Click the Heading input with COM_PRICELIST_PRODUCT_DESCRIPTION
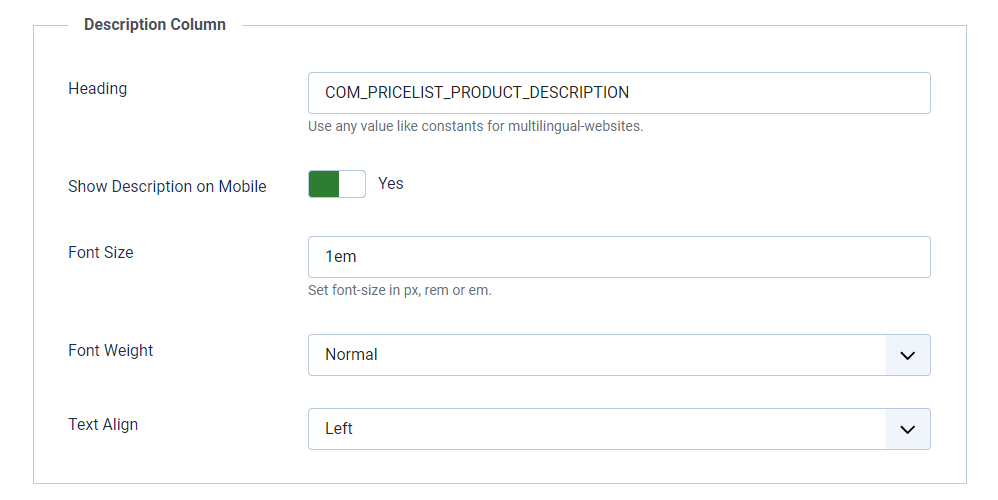998x500 pixels. pos(619,93)
